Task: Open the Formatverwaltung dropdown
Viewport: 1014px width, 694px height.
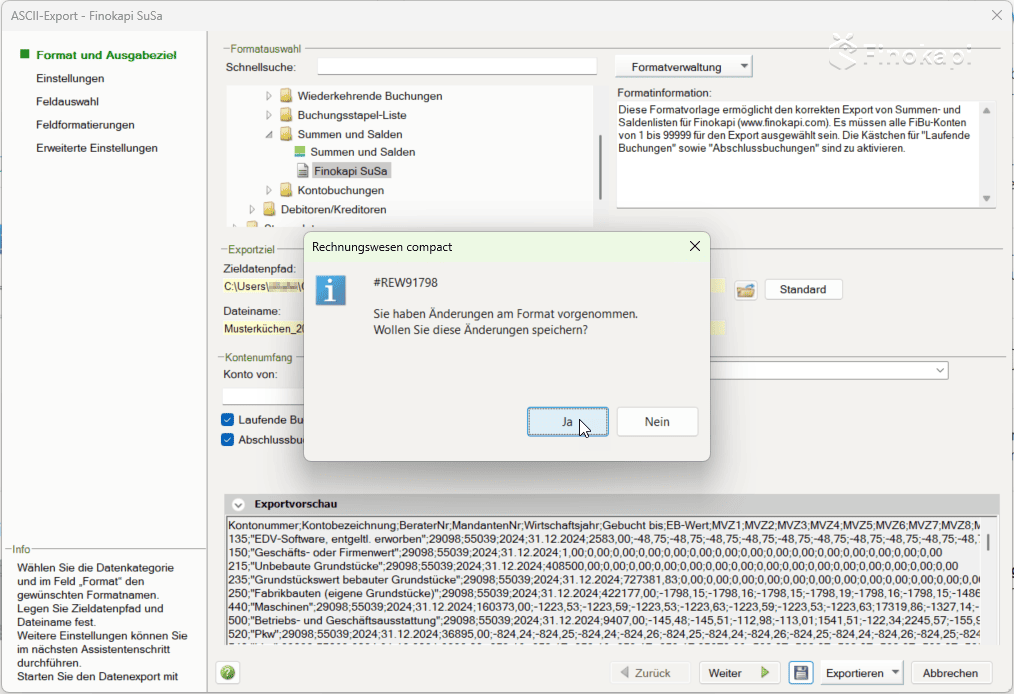Action: pos(684,67)
